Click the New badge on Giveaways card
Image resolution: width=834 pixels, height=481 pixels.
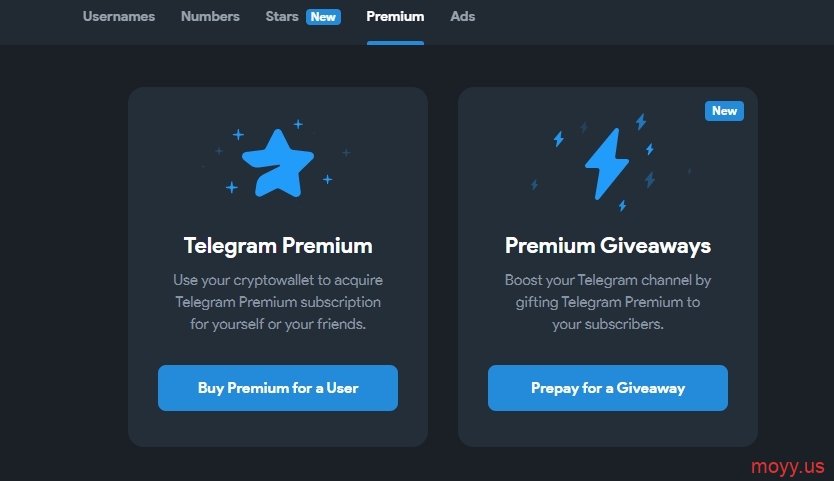pyautogui.click(x=724, y=111)
